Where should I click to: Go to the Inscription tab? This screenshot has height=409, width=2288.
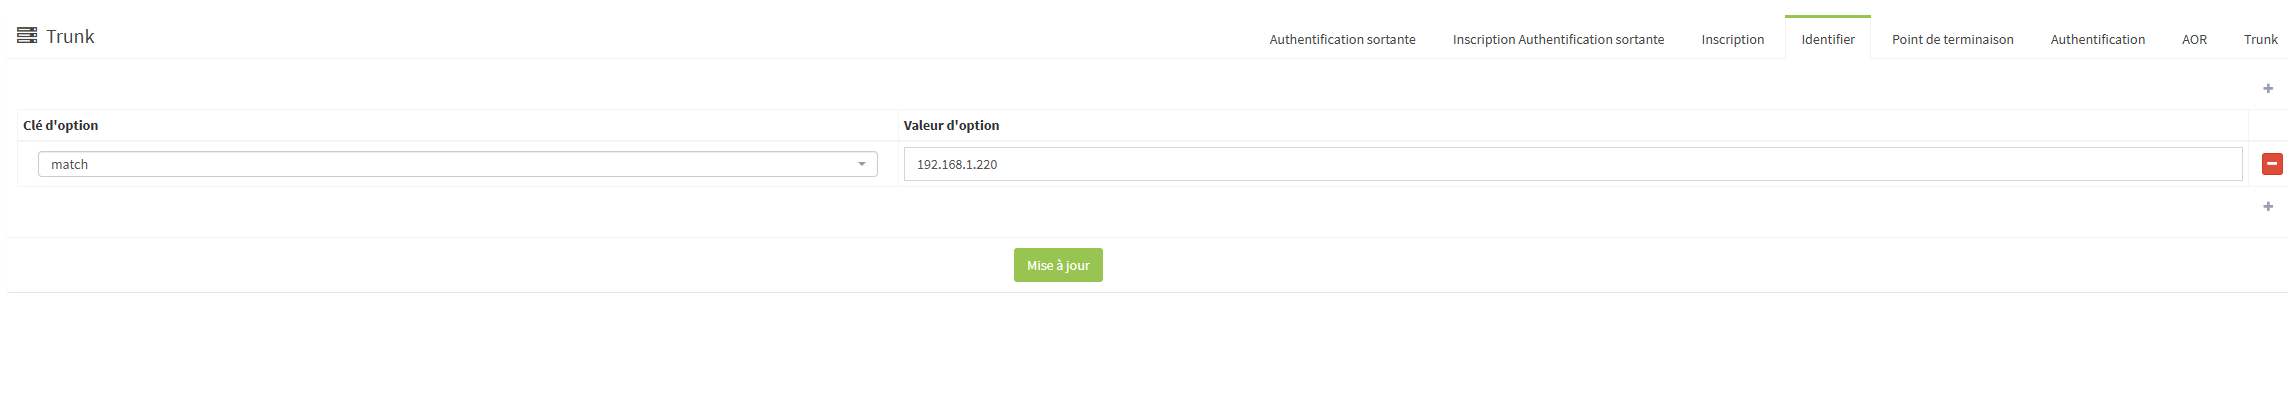(1732, 40)
